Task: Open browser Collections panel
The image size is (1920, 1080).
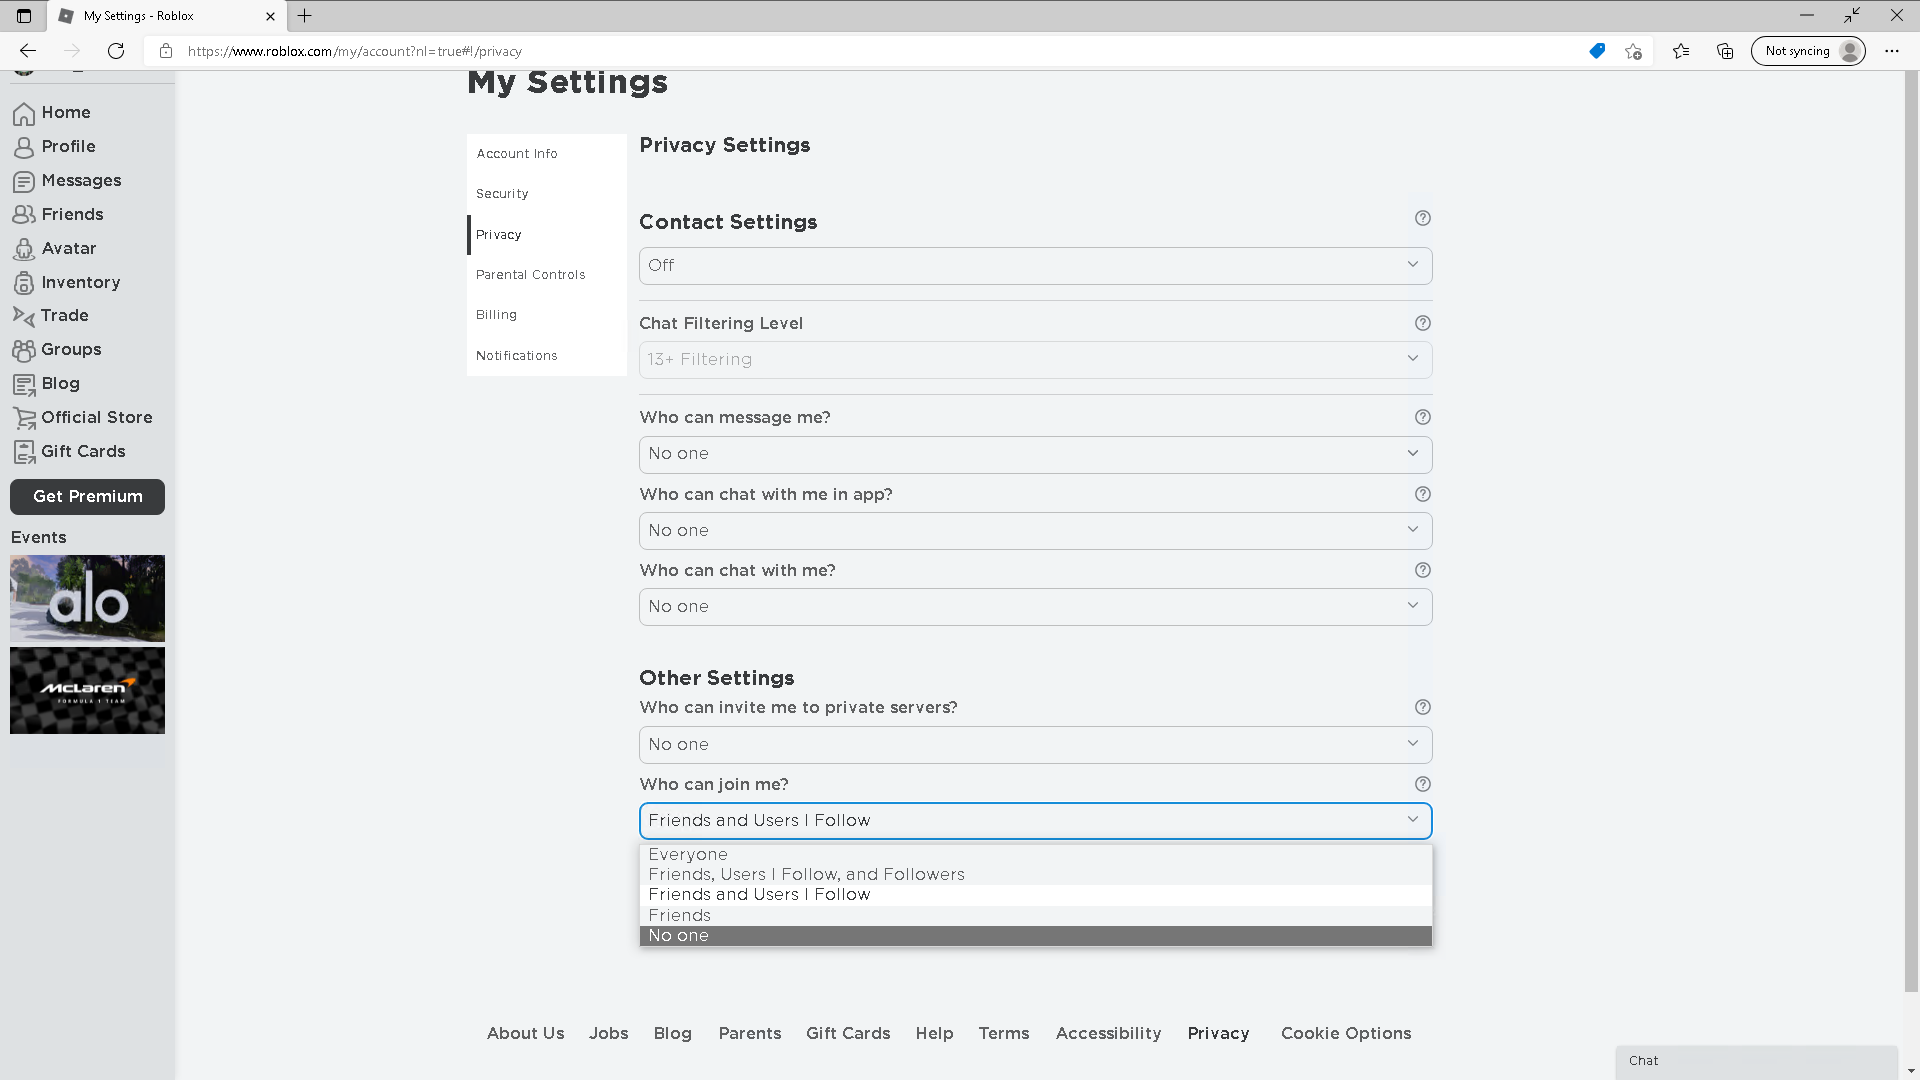Action: pos(1725,51)
